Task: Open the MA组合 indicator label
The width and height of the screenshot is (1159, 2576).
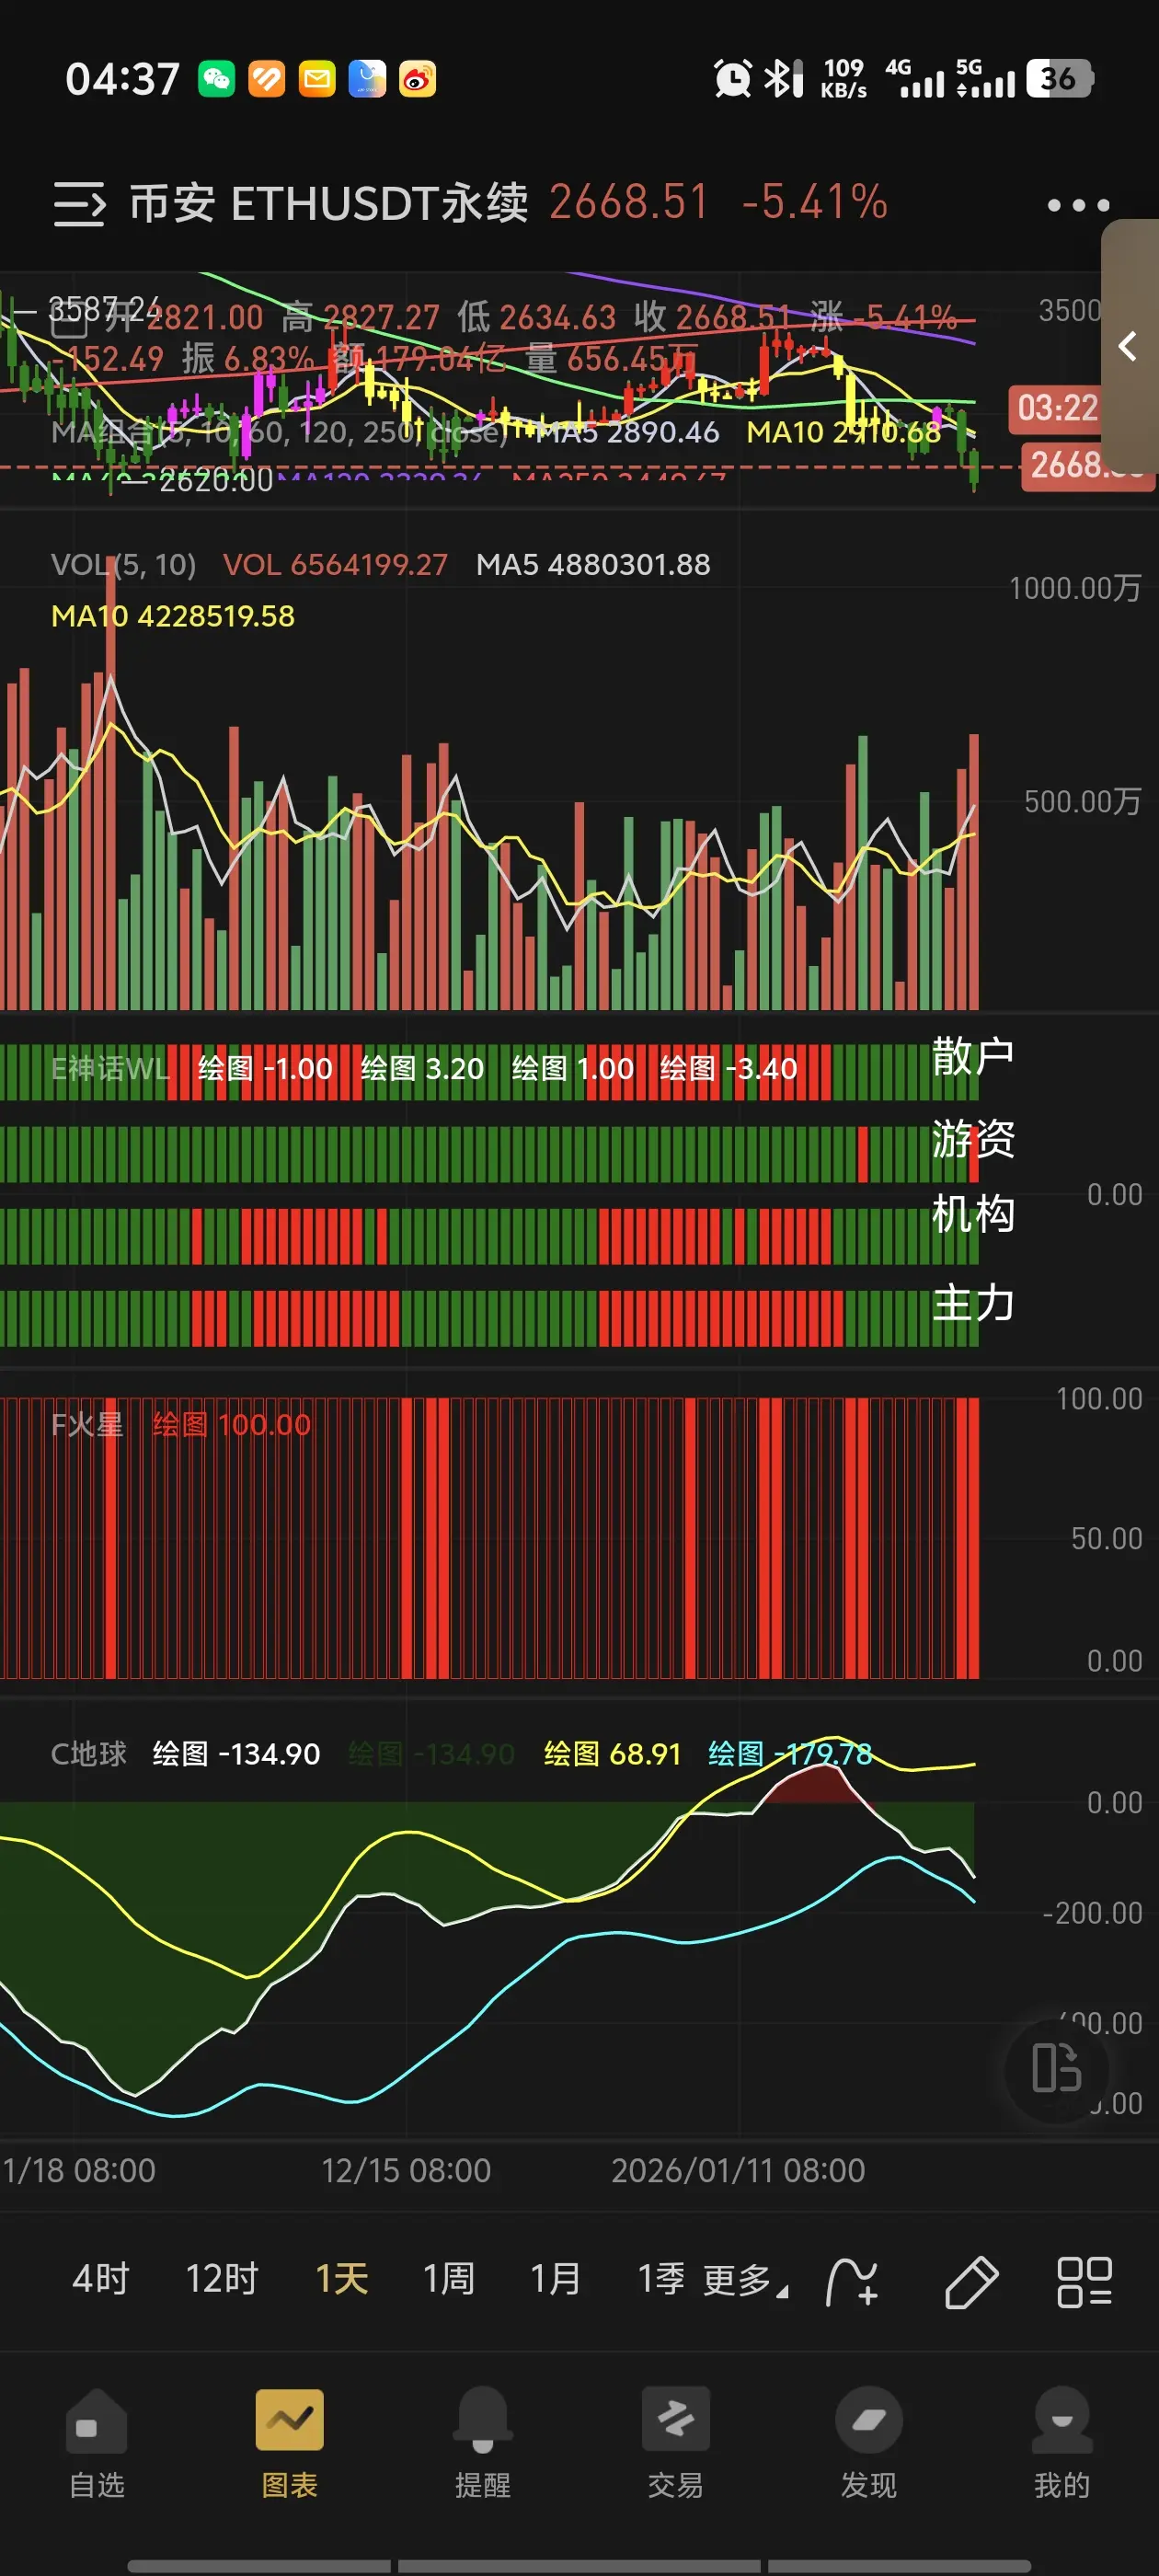Action: [279, 432]
